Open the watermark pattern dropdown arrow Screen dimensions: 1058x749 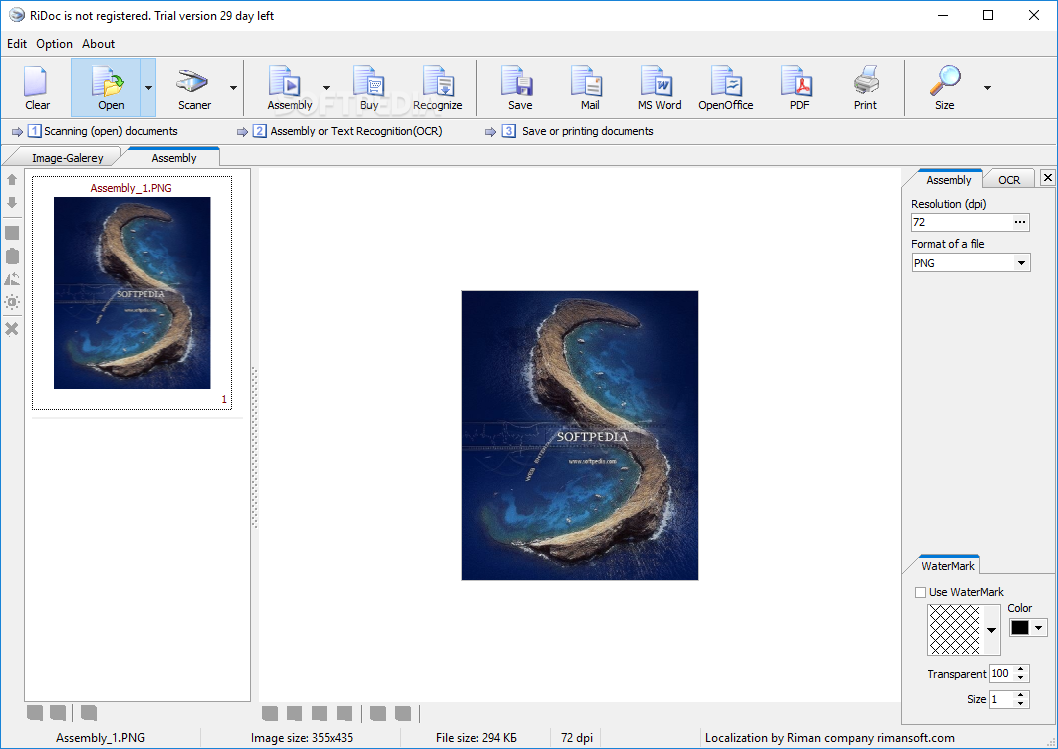click(991, 630)
